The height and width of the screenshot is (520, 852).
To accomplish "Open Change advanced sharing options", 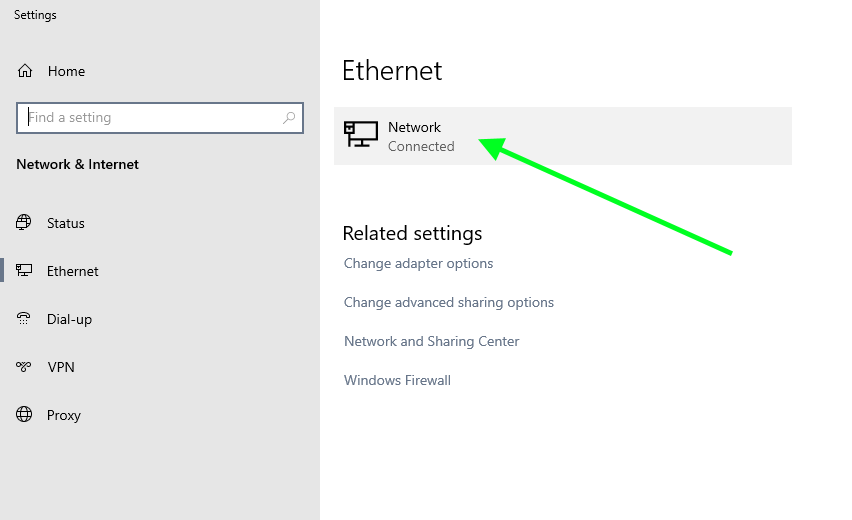I will 448,303.
